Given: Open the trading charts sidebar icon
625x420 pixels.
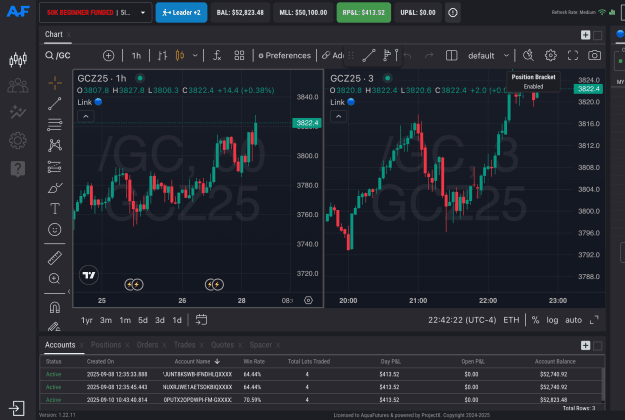Looking at the screenshot, I should coord(18,60).
